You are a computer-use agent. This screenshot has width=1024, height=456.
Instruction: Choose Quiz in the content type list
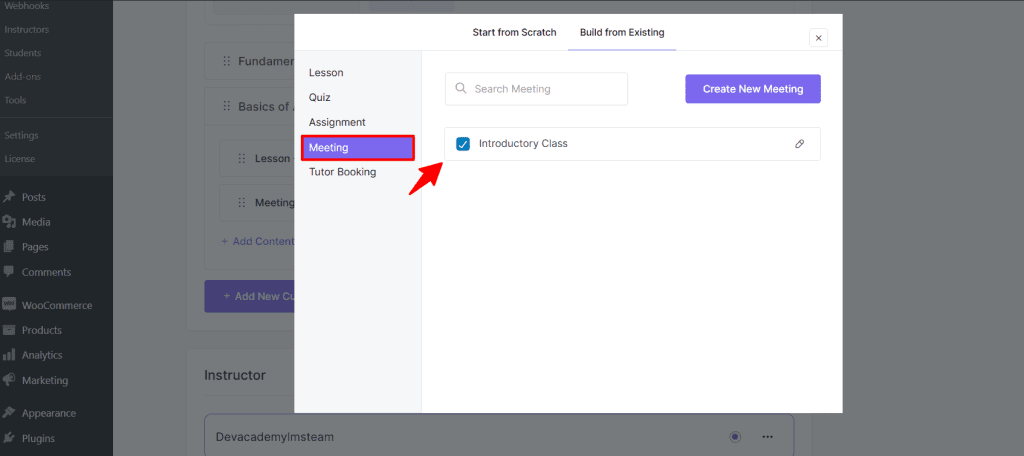click(x=320, y=97)
